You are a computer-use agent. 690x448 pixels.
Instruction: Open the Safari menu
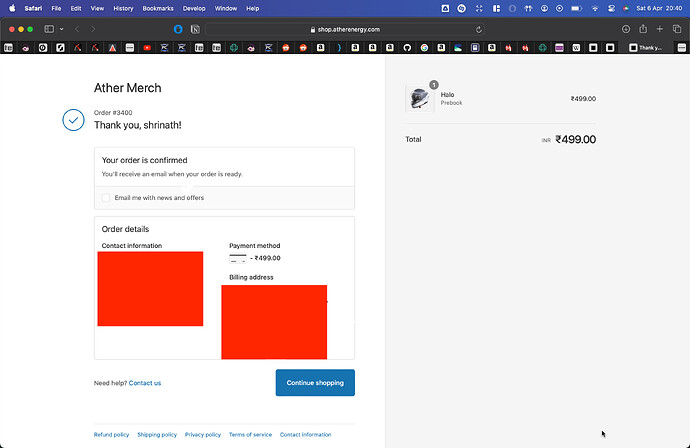click(33, 8)
